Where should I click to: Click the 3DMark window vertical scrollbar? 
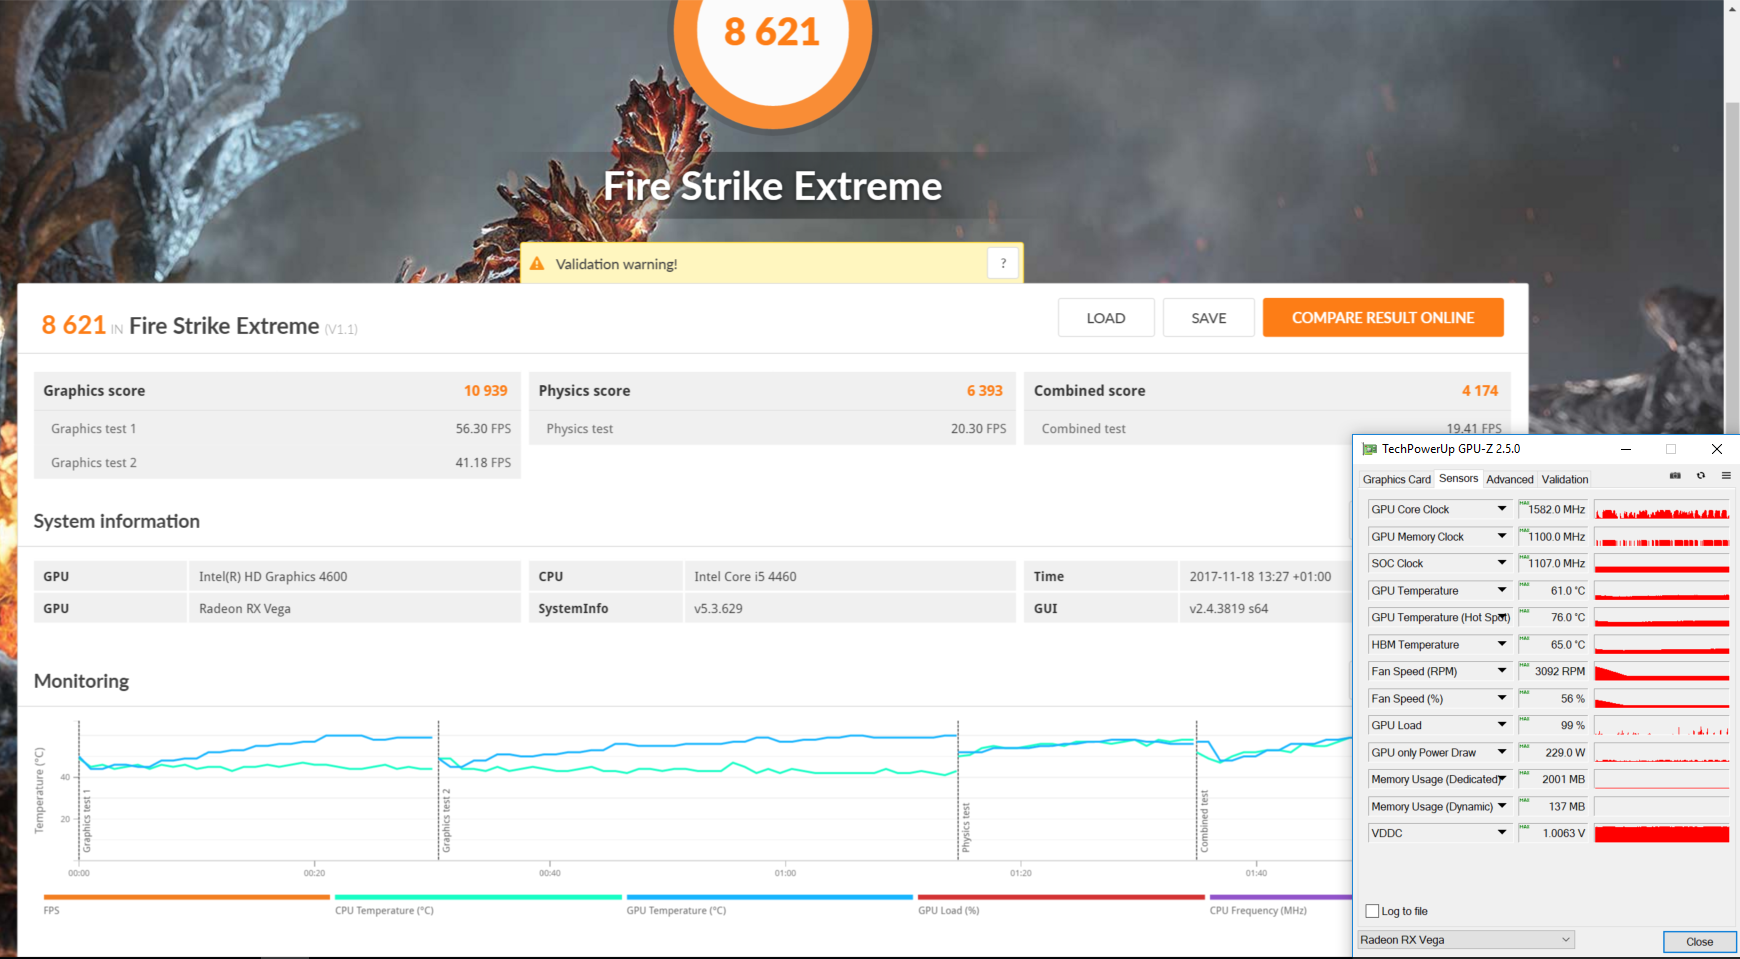click(x=1731, y=270)
